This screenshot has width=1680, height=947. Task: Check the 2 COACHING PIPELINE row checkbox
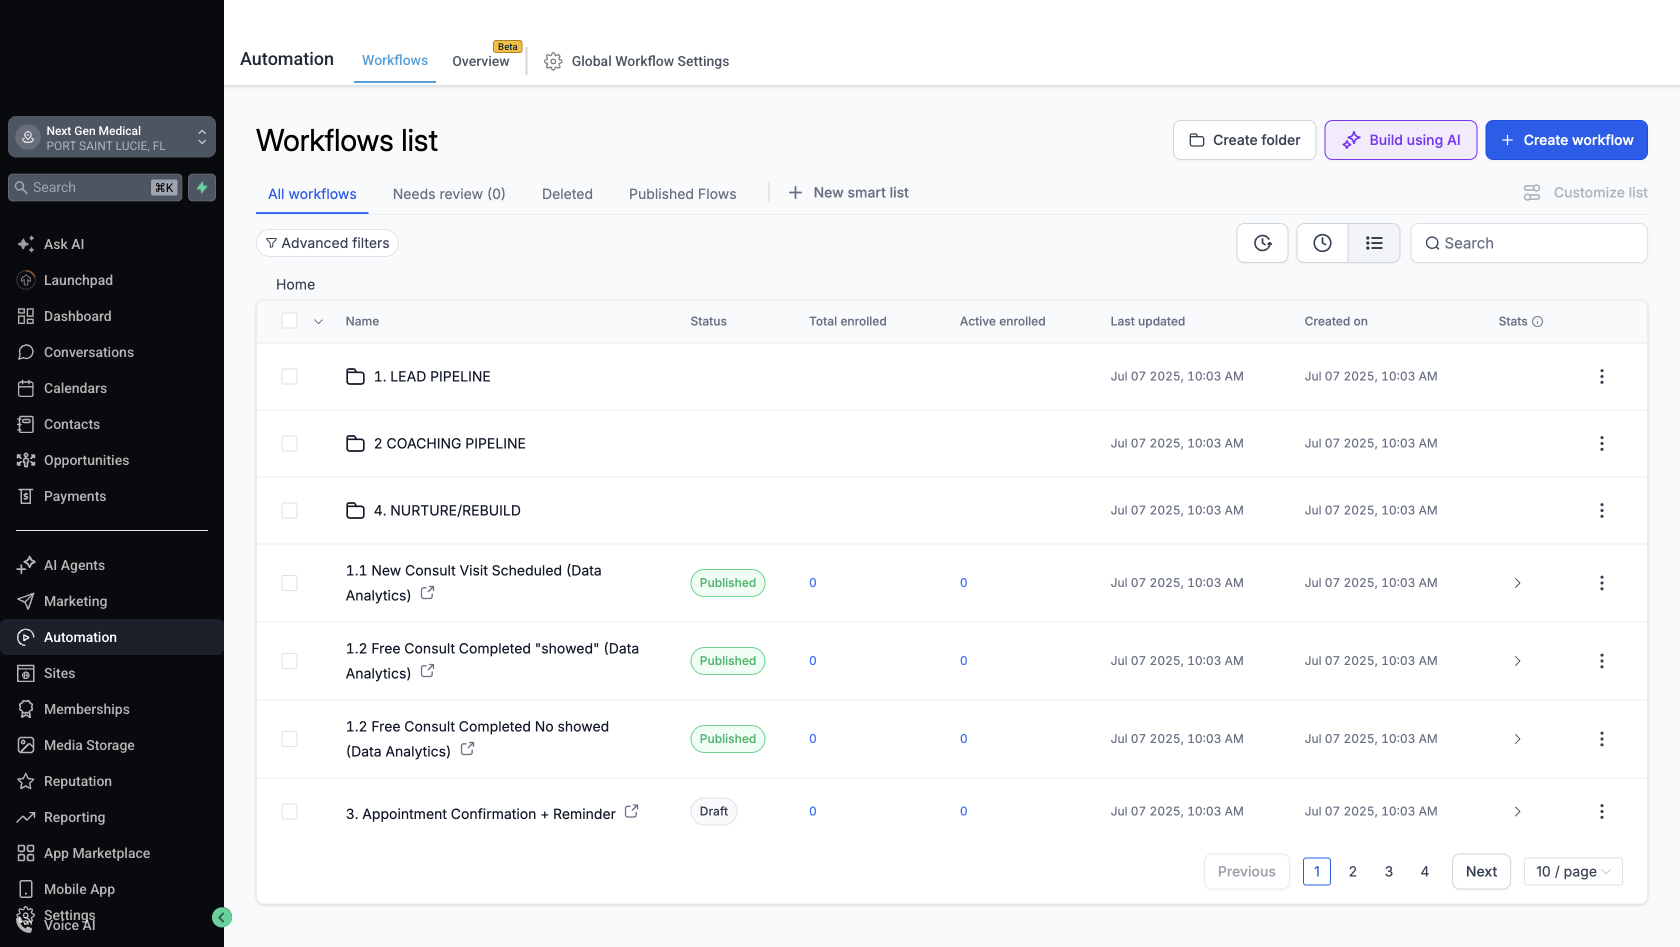click(289, 443)
